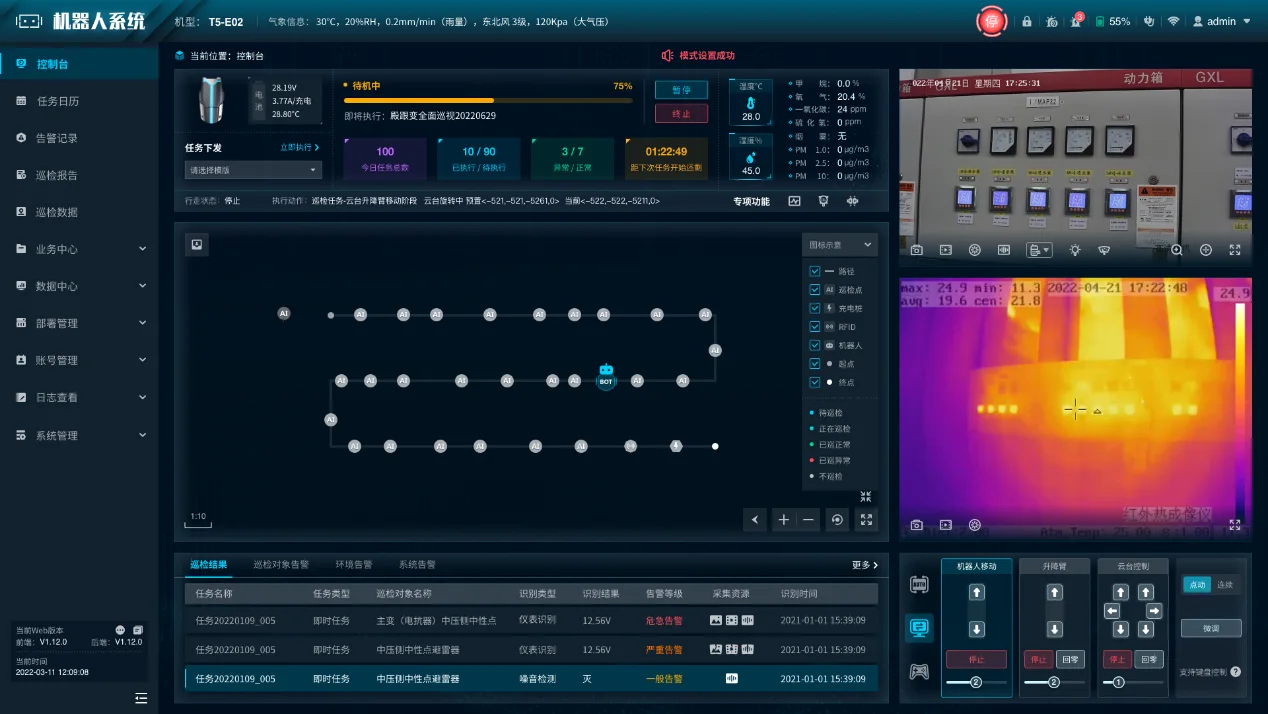Image resolution: width=1268 pixels, height=714 pixels.
Task: Uncheck the 巡检点 legend checkbox
Action: click(815, 290)
